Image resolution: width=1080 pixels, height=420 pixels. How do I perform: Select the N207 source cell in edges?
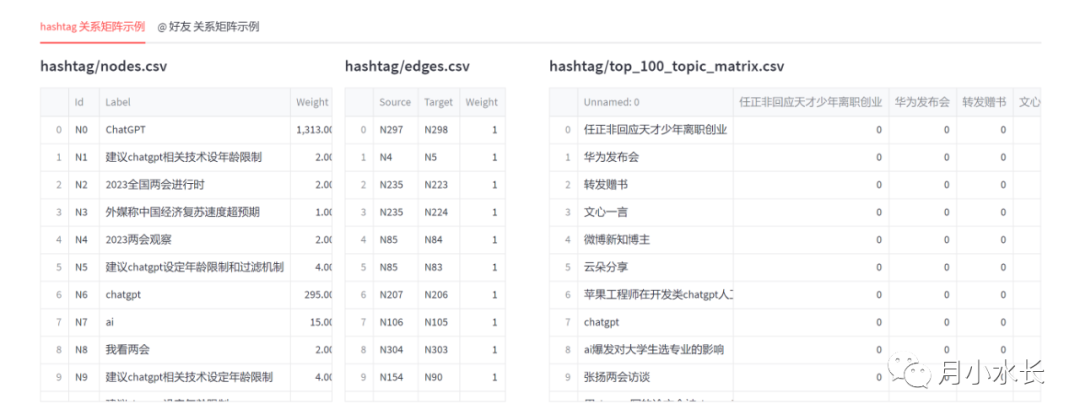pyautogui.click(x=395, y=295)
